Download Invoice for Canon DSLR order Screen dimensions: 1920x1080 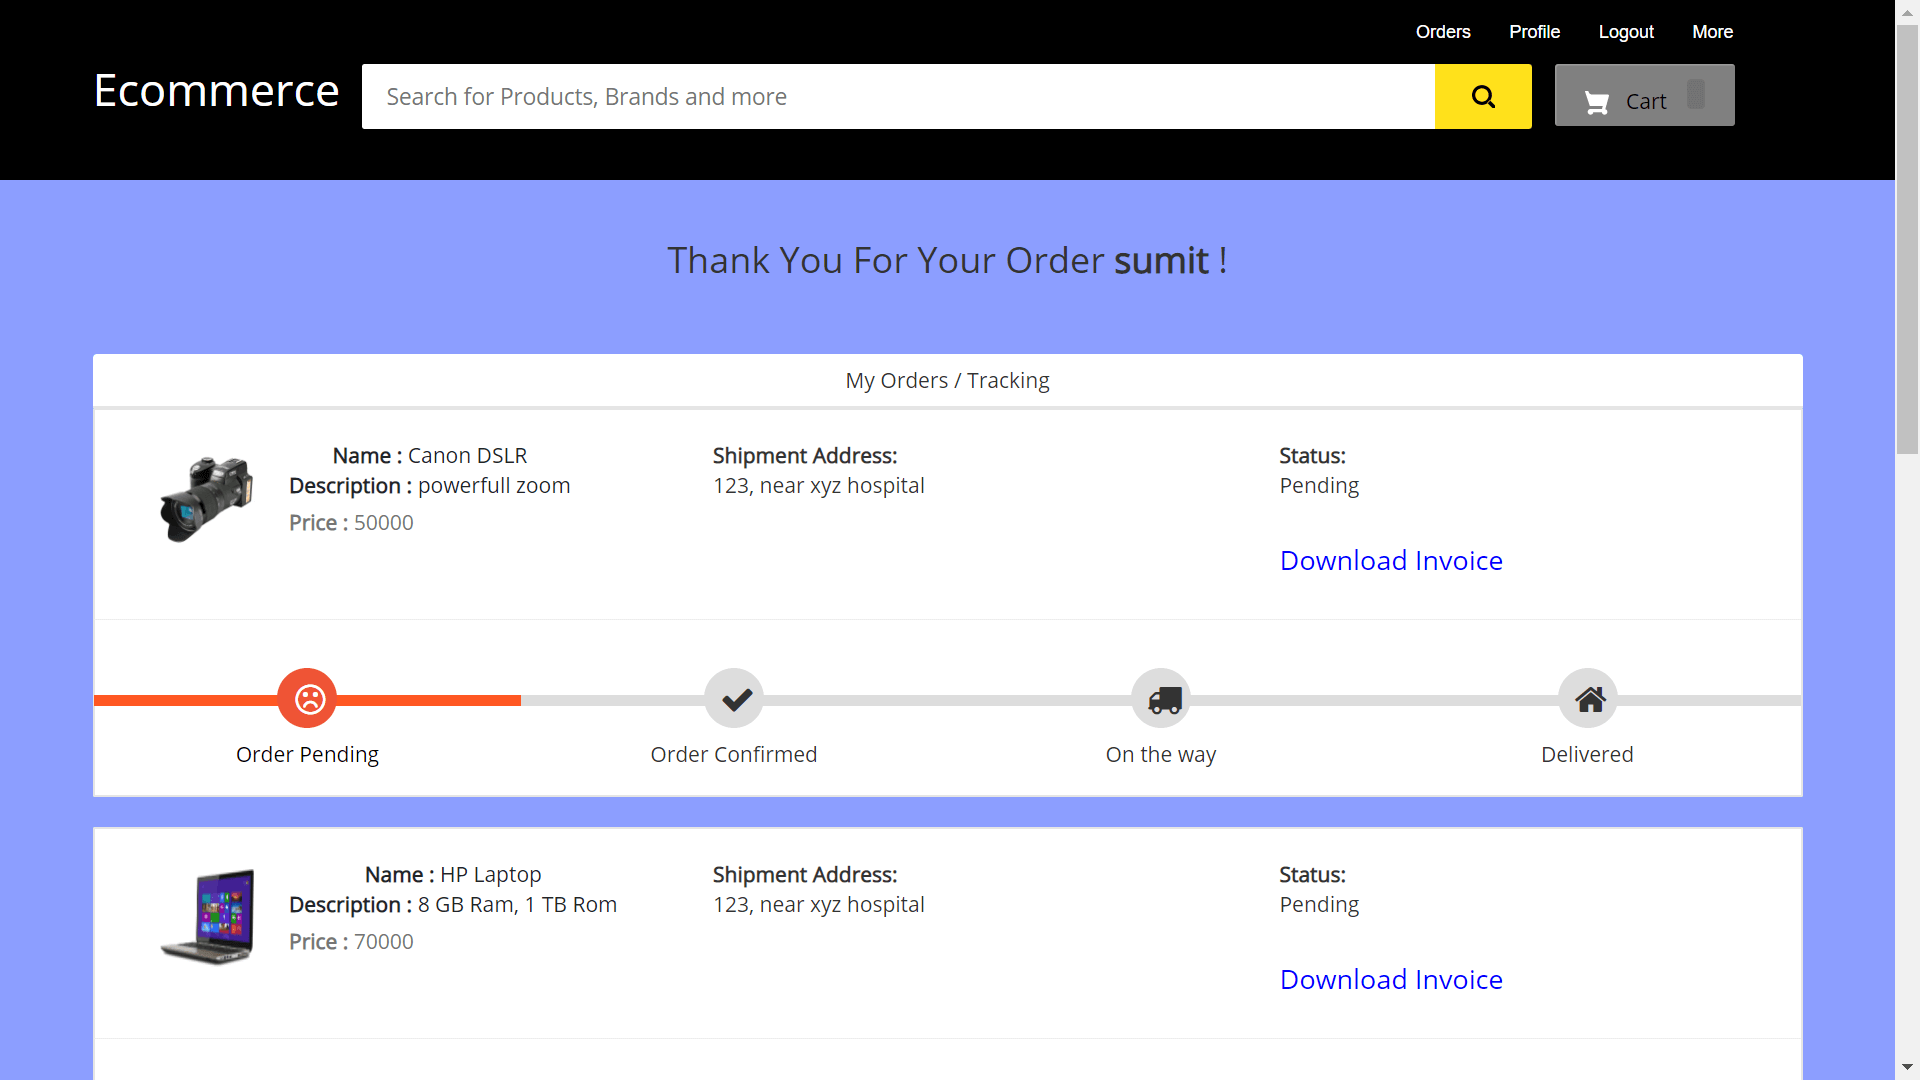pos(1391,559)
